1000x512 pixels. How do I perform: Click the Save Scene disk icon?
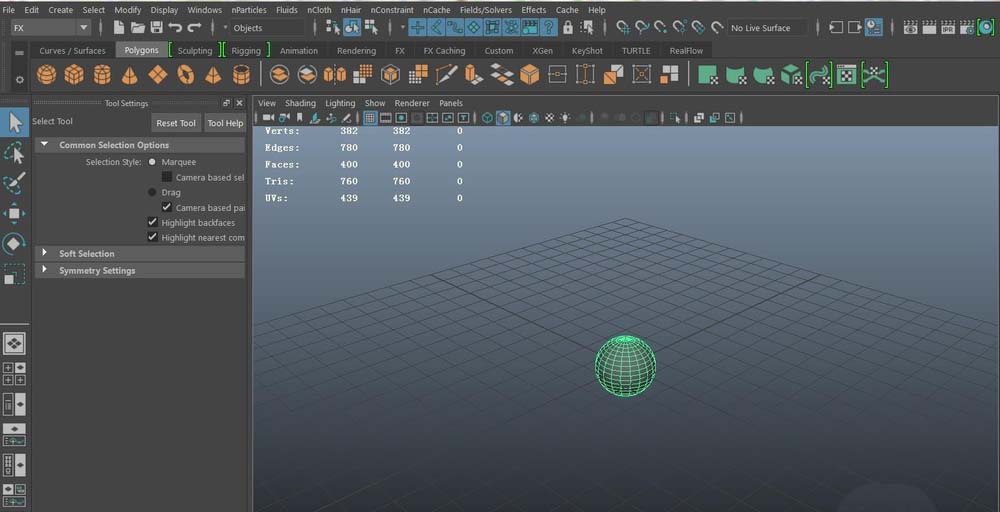(x=156, y=27)
